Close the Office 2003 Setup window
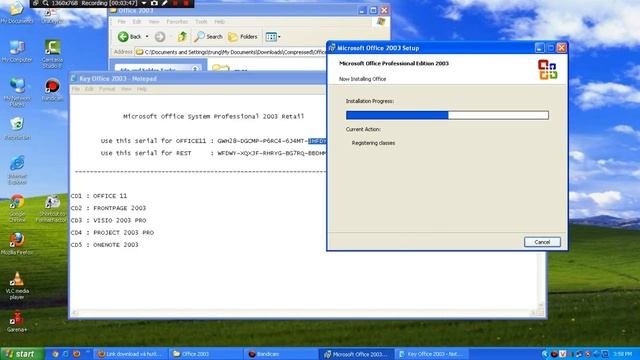The height and width of the screenshot is (360, 640). (562, 48)
